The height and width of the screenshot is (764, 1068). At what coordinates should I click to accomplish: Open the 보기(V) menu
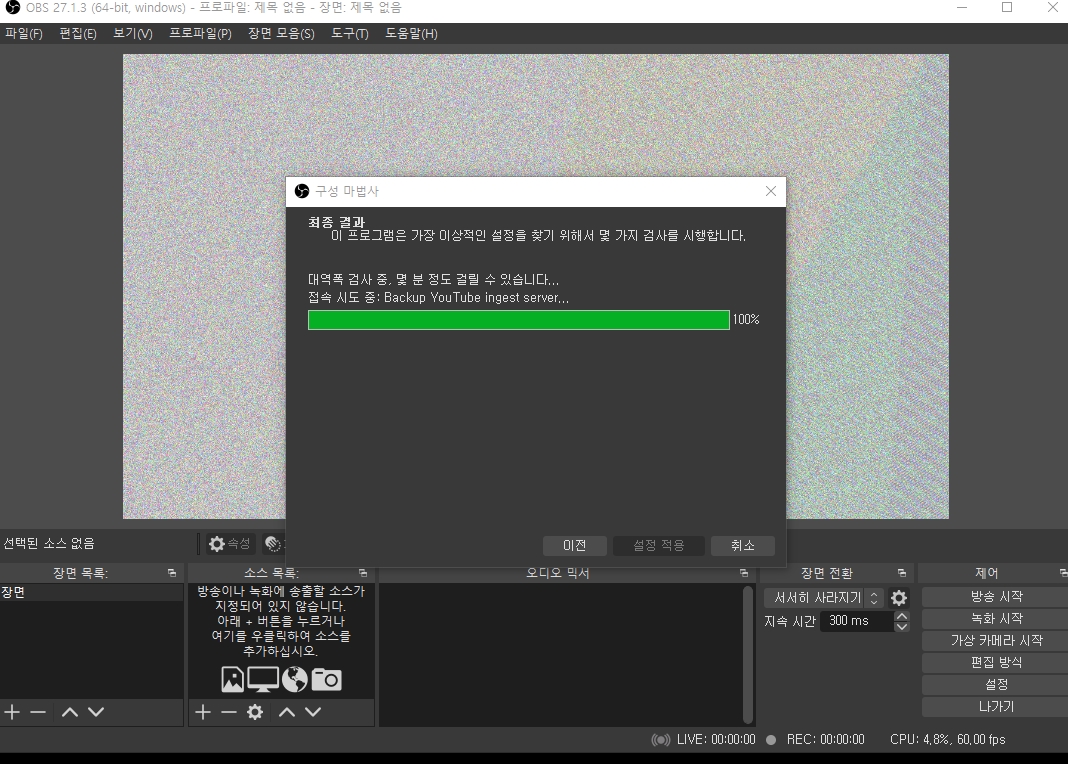point(133,33)
